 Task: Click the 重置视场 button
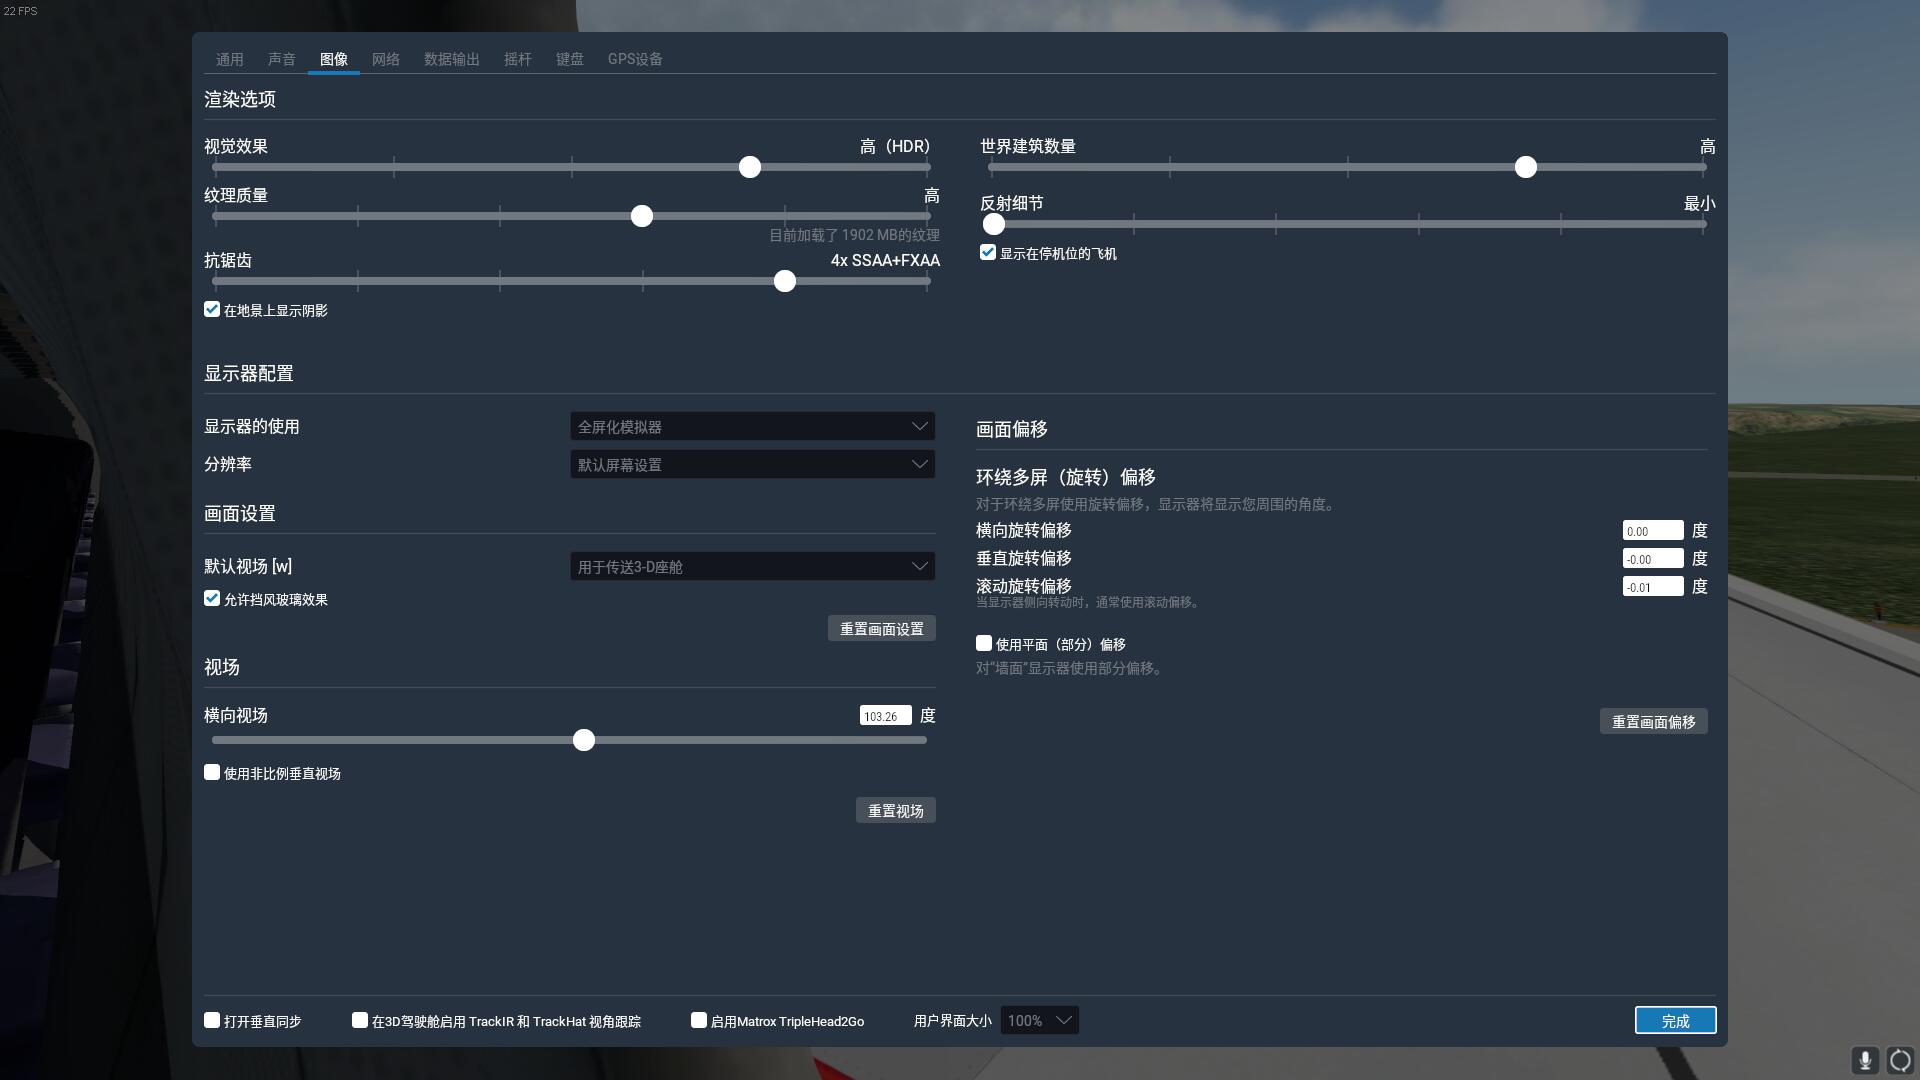[896, 810]
